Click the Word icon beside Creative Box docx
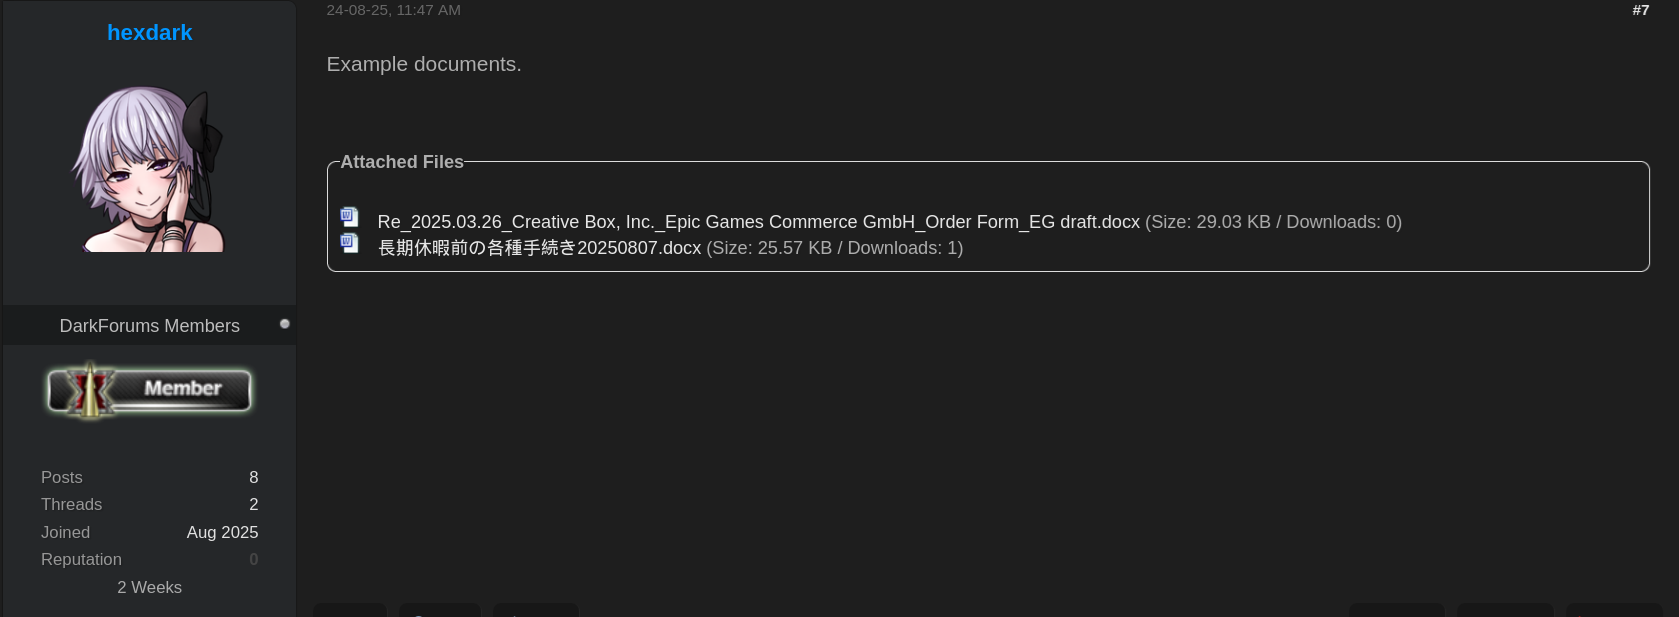Viewport: 1679px width, 617px height. [349, 217]
